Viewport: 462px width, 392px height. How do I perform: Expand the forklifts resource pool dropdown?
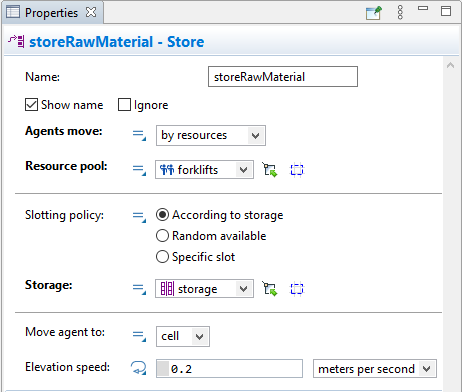click(x=204, y=170)
